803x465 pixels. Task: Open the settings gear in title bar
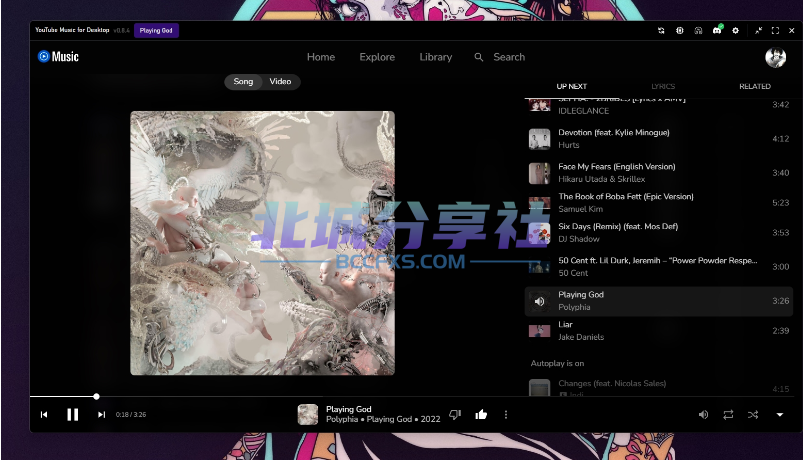point(735,31)
